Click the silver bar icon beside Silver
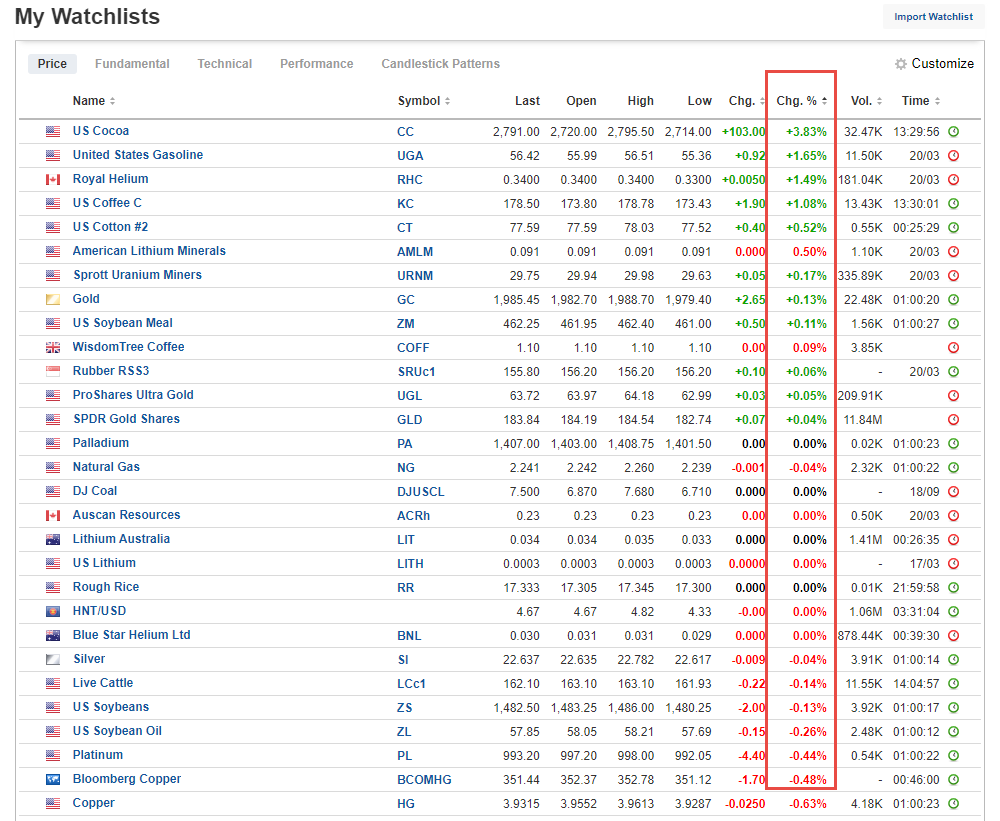Image resolution: width=1000 pixels, height=821 pixels. pos(53,660)
